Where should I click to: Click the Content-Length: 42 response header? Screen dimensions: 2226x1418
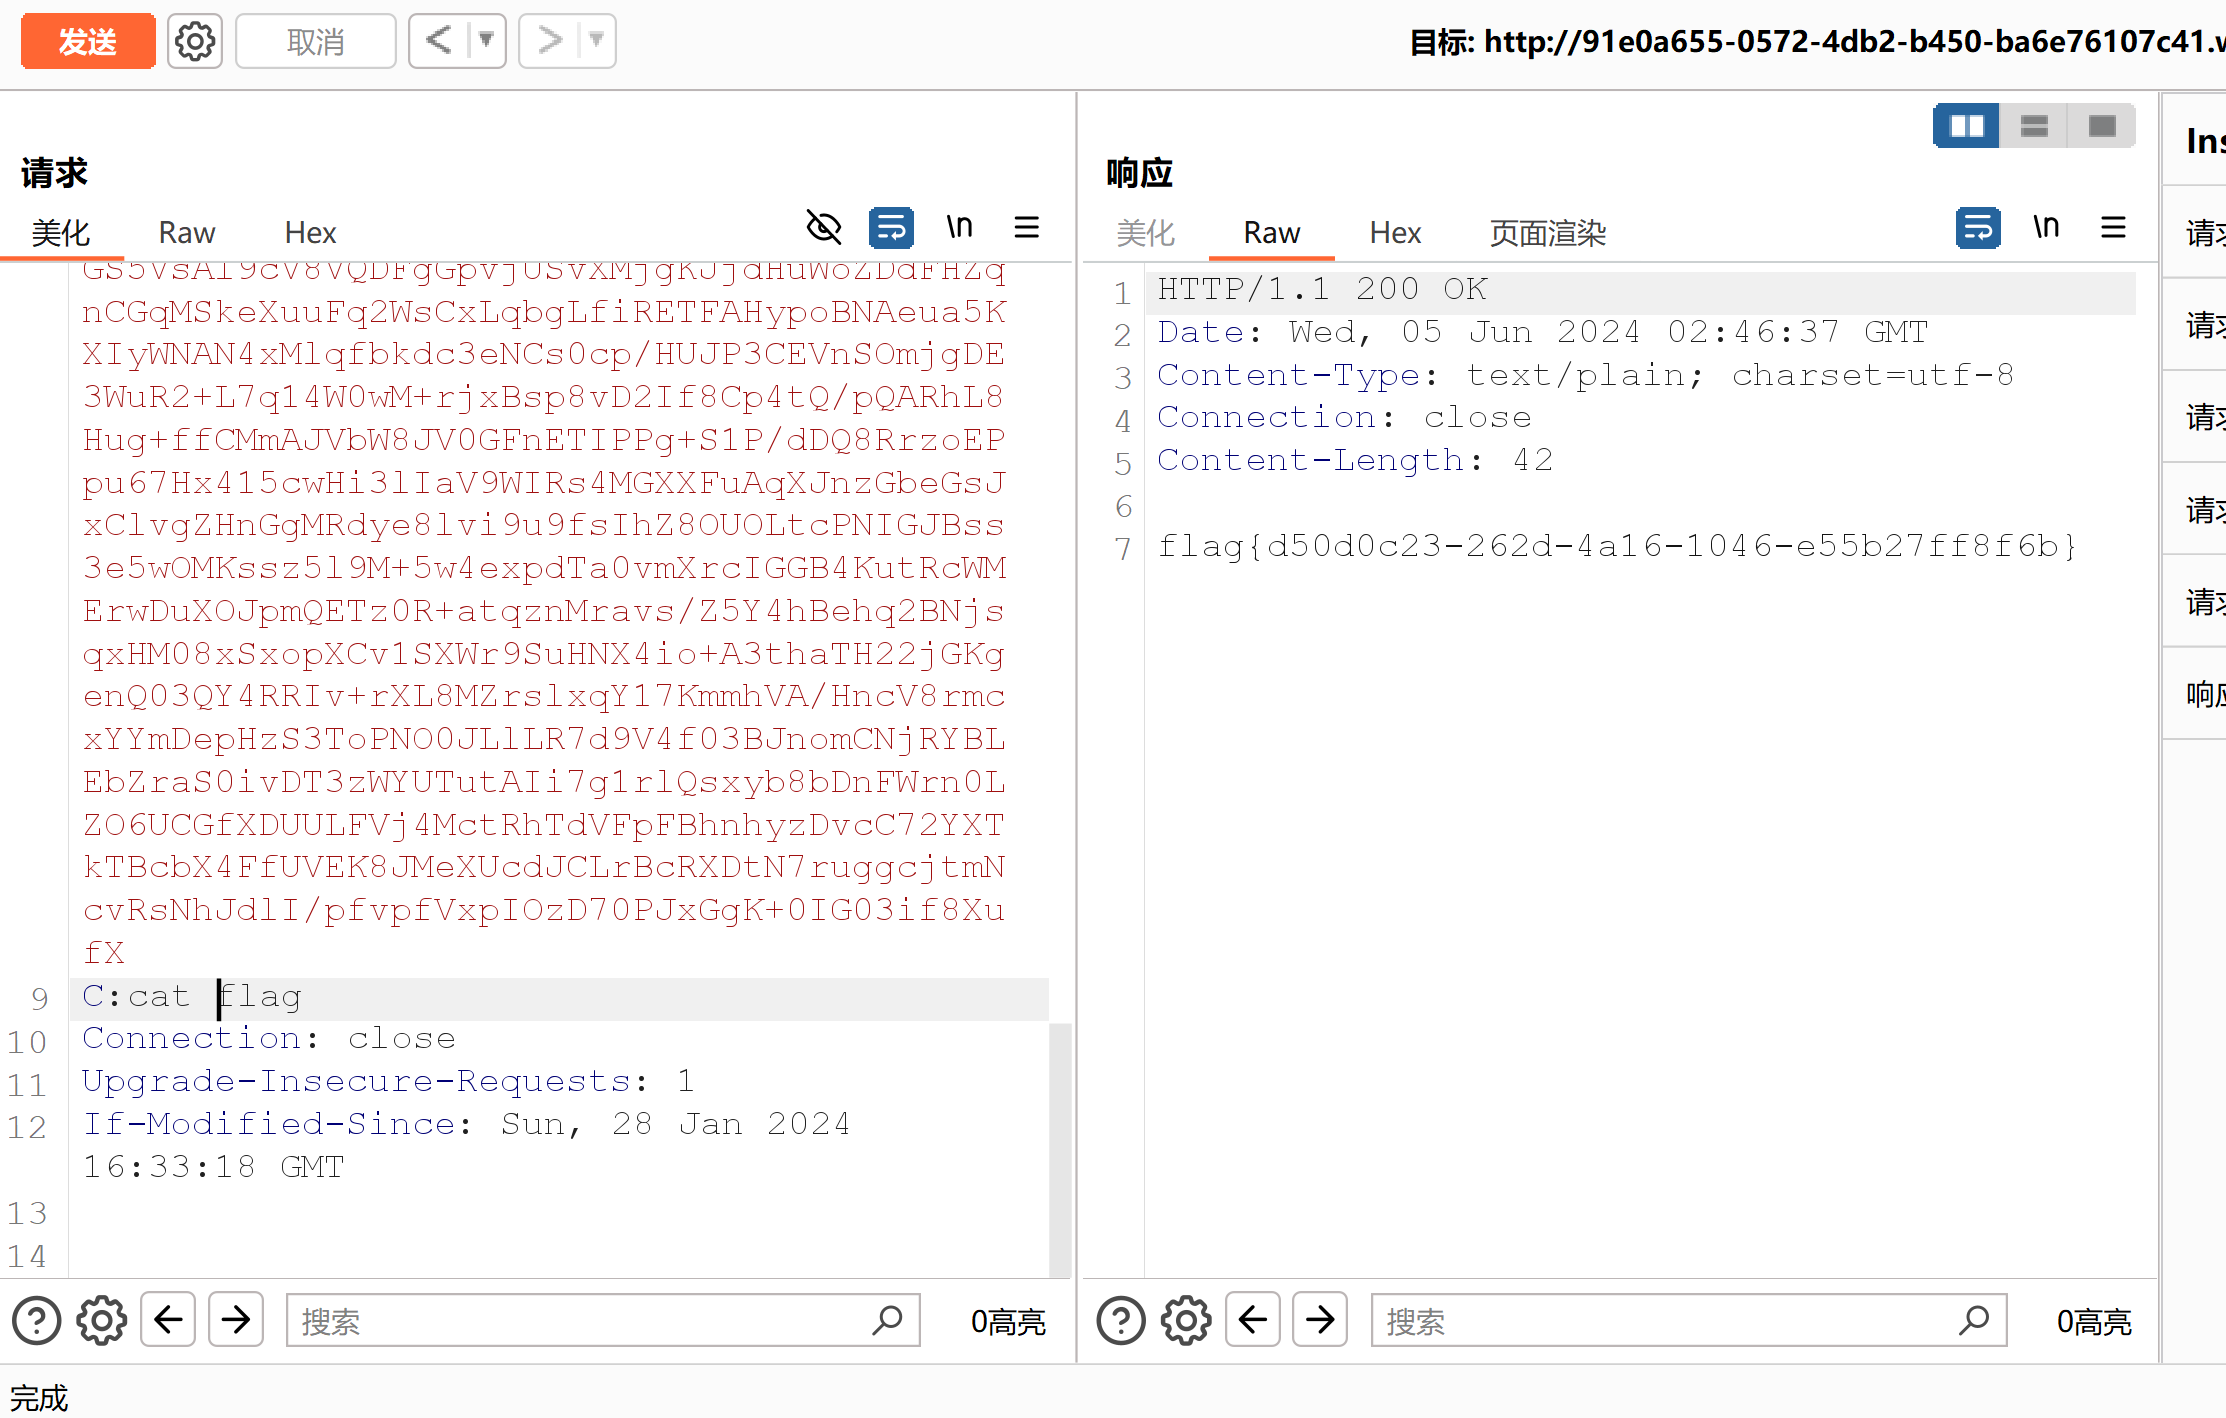point(1356,461)
